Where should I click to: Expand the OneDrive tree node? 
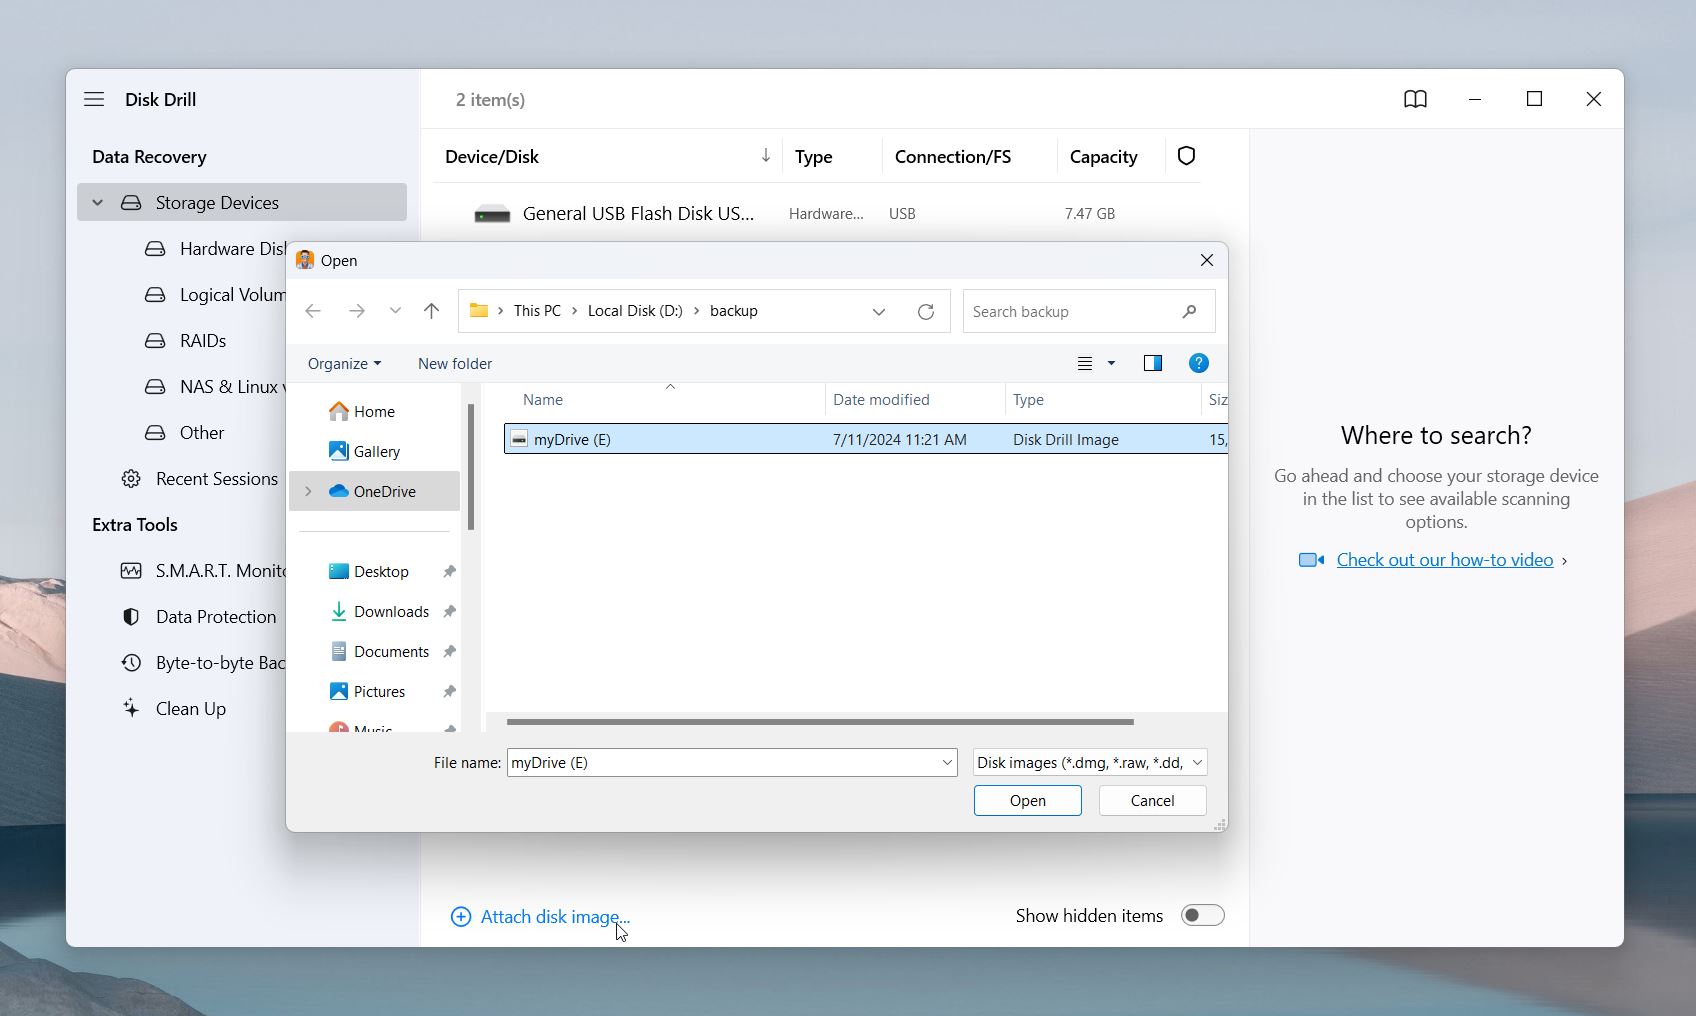pyautogui.click(x=308, y=491)
